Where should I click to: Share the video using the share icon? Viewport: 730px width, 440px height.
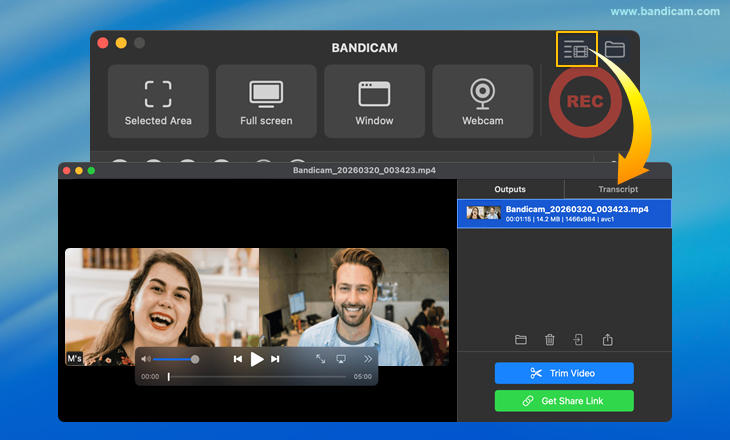(x=608, y=339)
